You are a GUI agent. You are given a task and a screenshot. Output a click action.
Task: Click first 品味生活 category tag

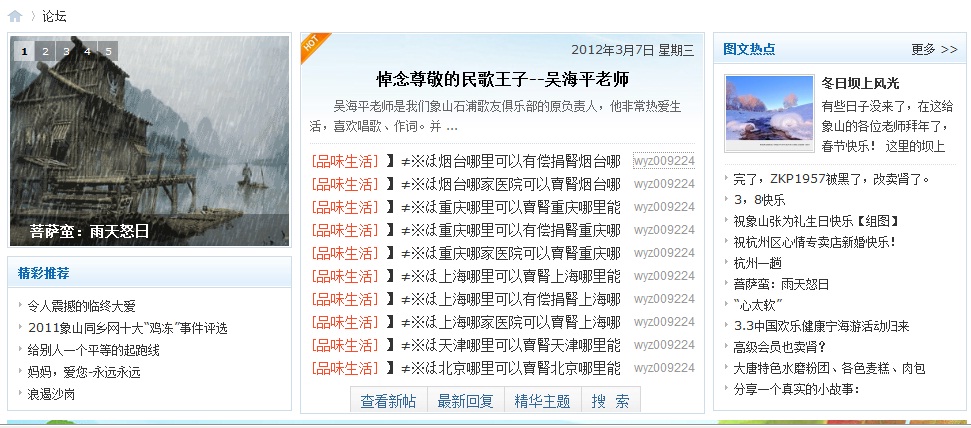[346, 161]
